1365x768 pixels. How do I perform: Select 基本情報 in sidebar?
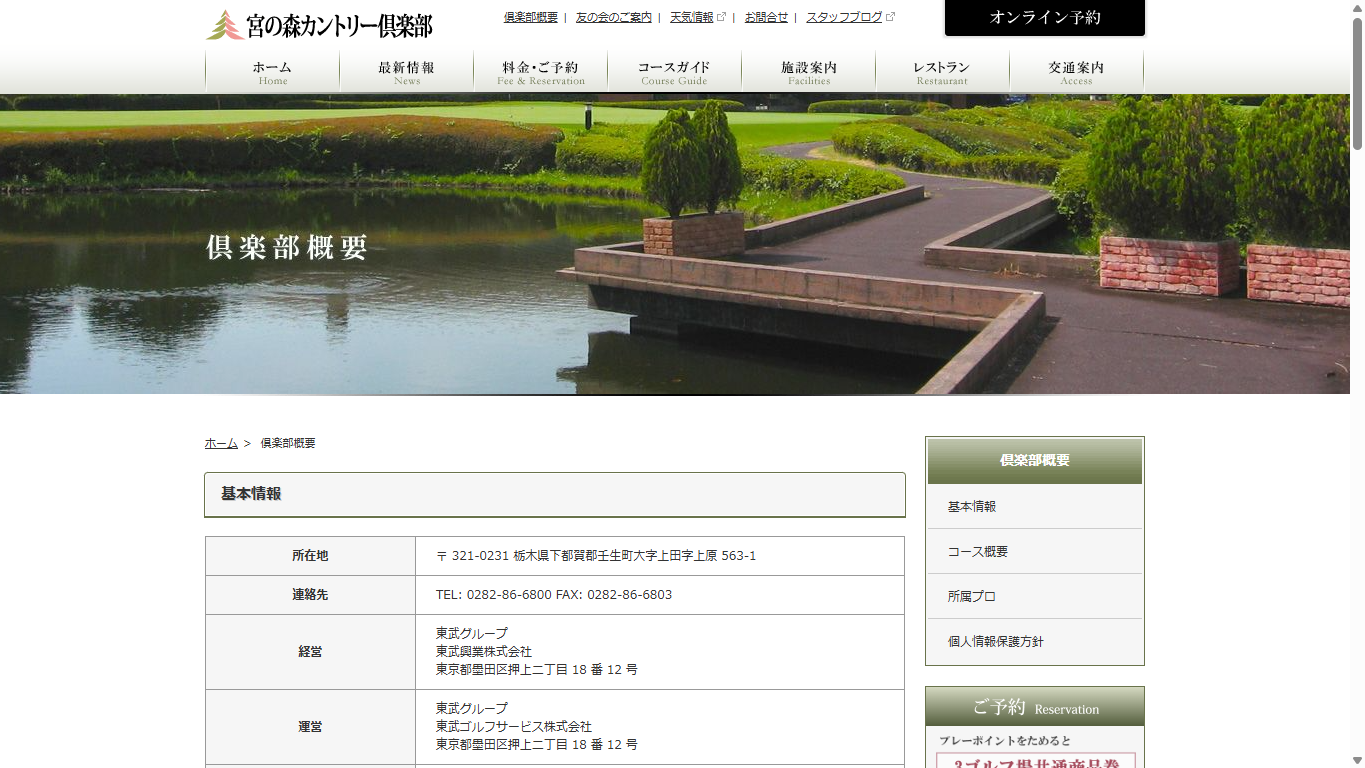pyautogui.click(x=1035, y=507)
